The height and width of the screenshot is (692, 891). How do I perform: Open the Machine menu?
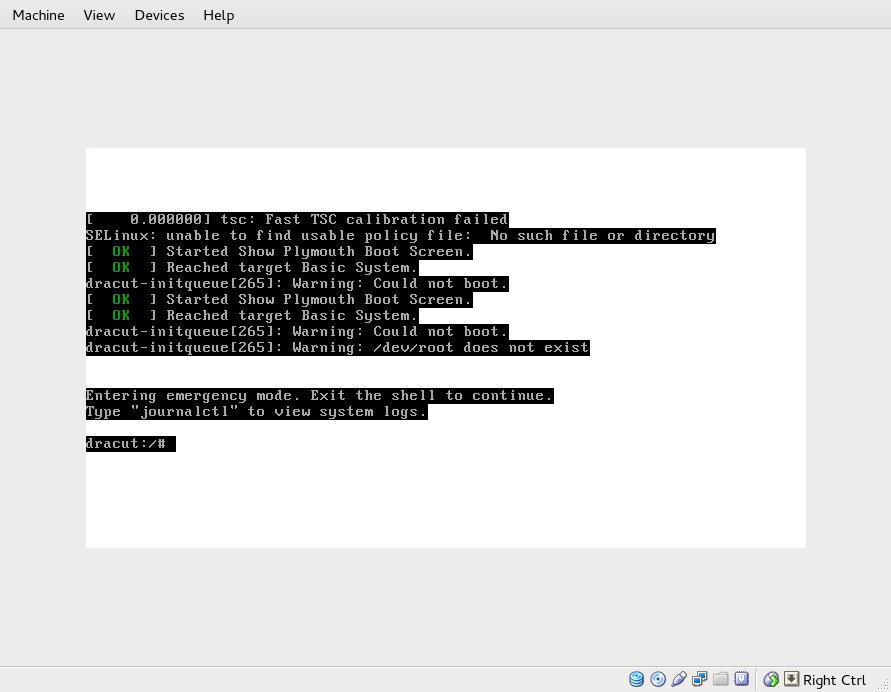tap(38, 15)
